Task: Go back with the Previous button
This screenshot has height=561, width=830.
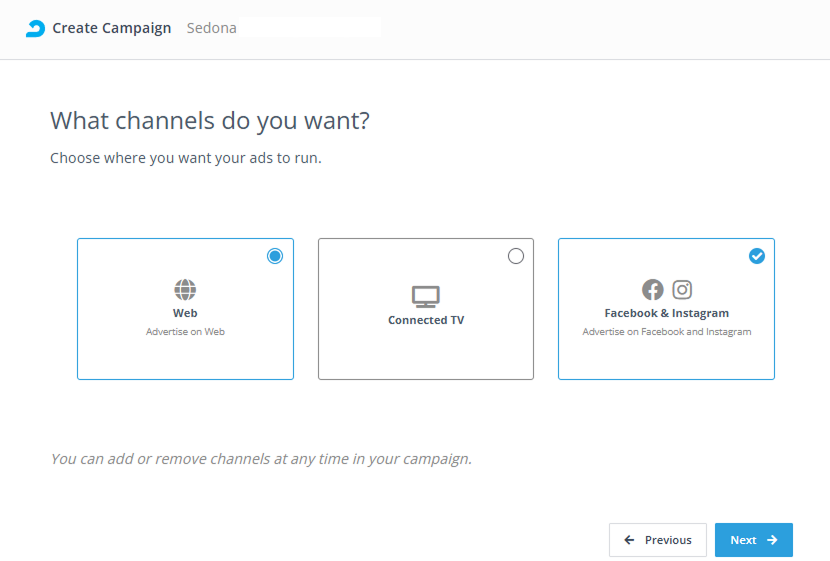Action: click(x=657, y=540)
